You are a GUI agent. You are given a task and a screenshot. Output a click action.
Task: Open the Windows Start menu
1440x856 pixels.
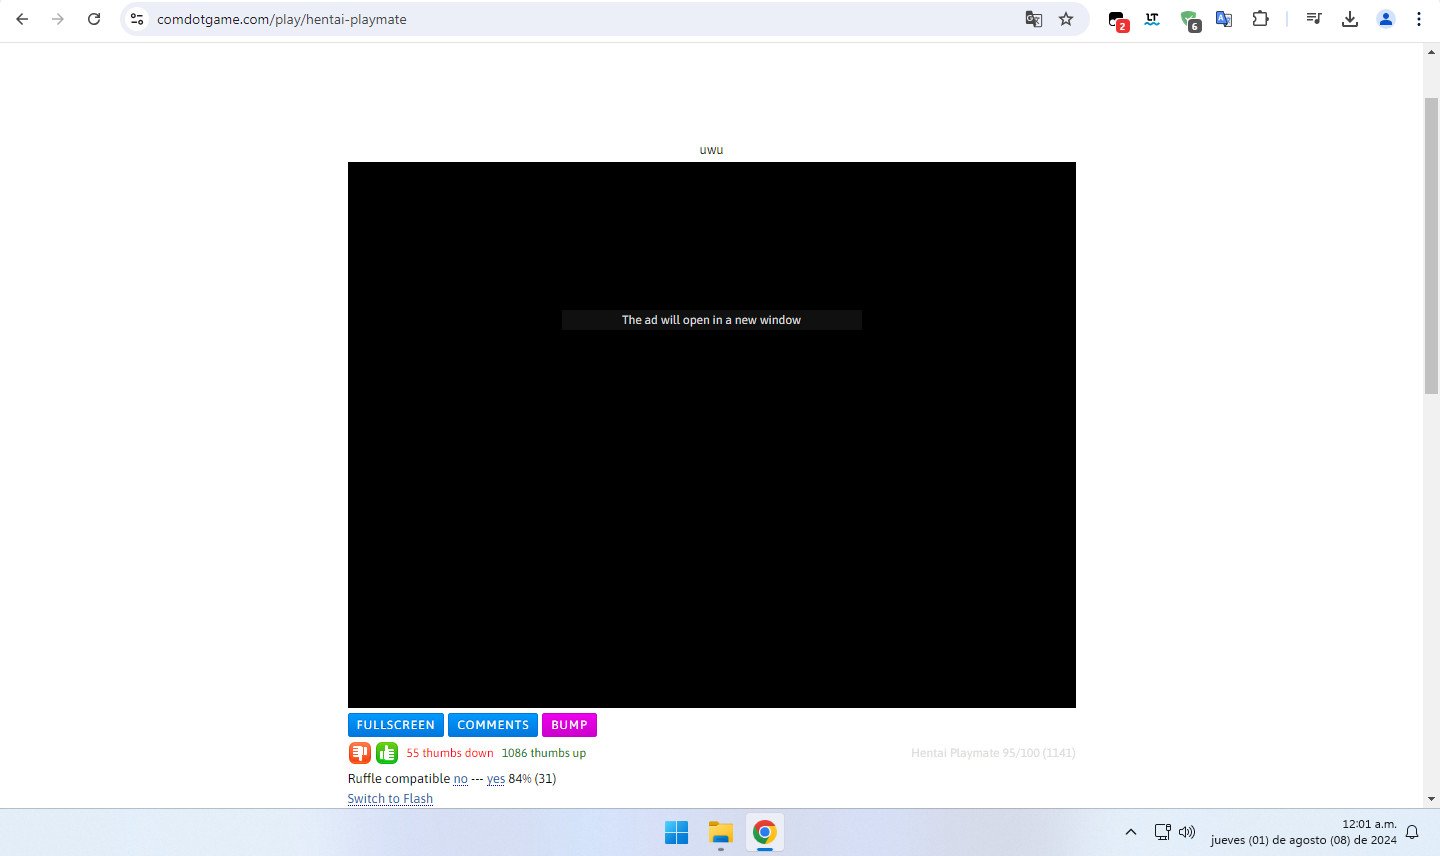point(676,832)
